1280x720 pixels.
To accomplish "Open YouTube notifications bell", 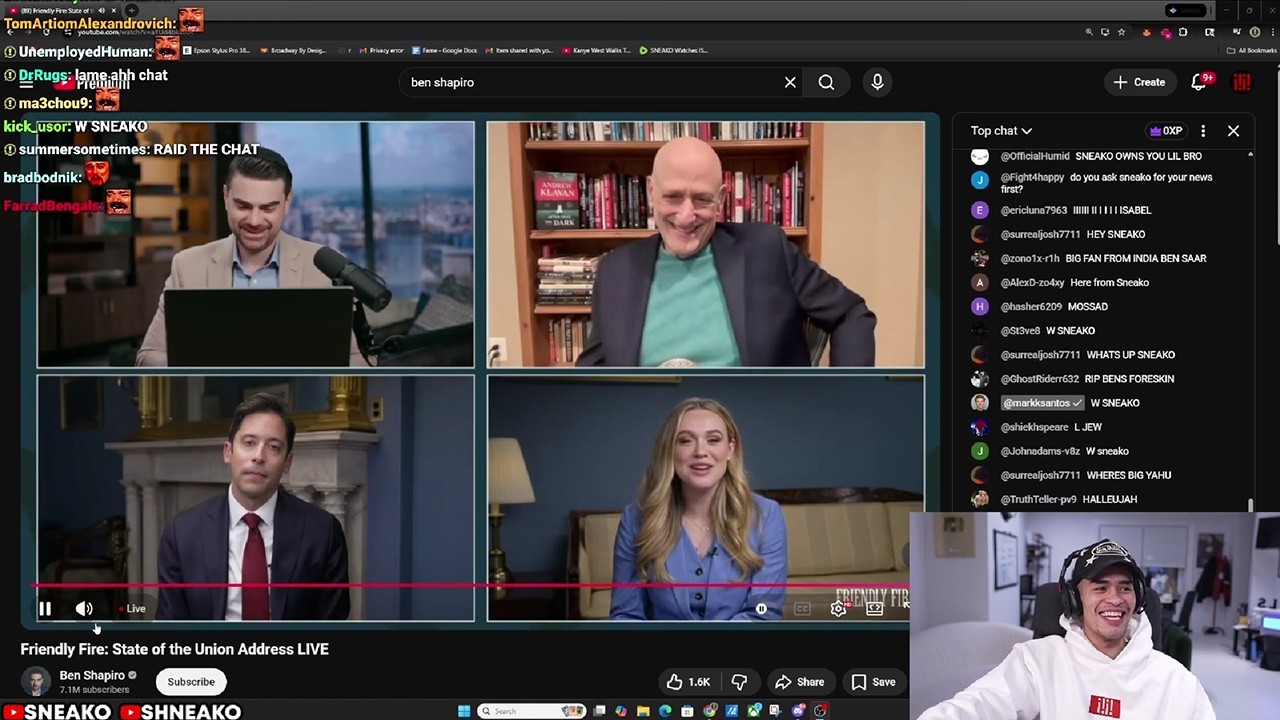I will (x=1199, y=82).
